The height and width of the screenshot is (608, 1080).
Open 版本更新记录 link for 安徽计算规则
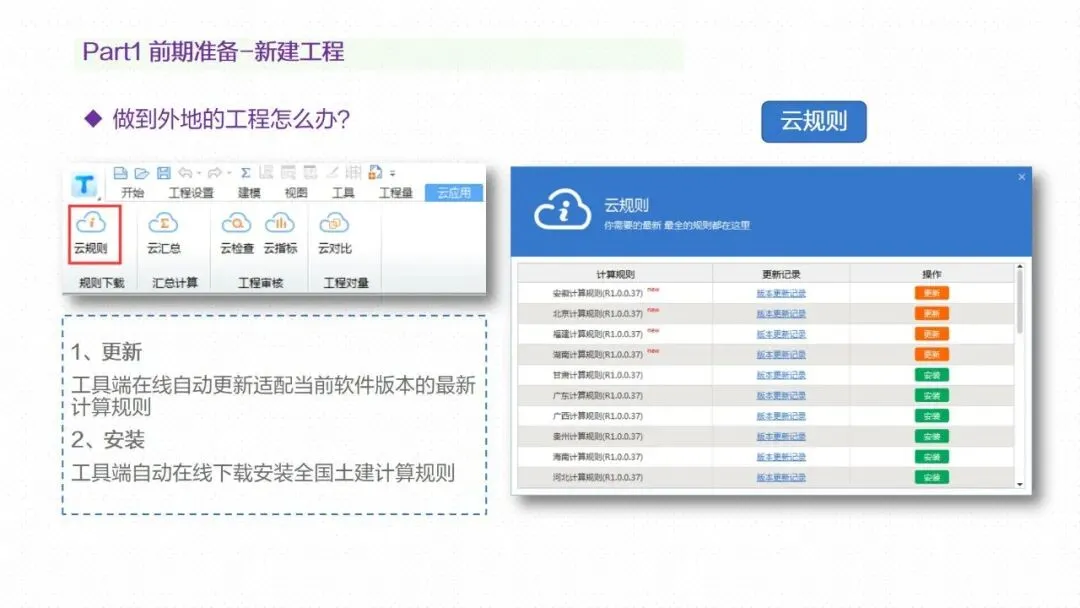click(781, 293)
